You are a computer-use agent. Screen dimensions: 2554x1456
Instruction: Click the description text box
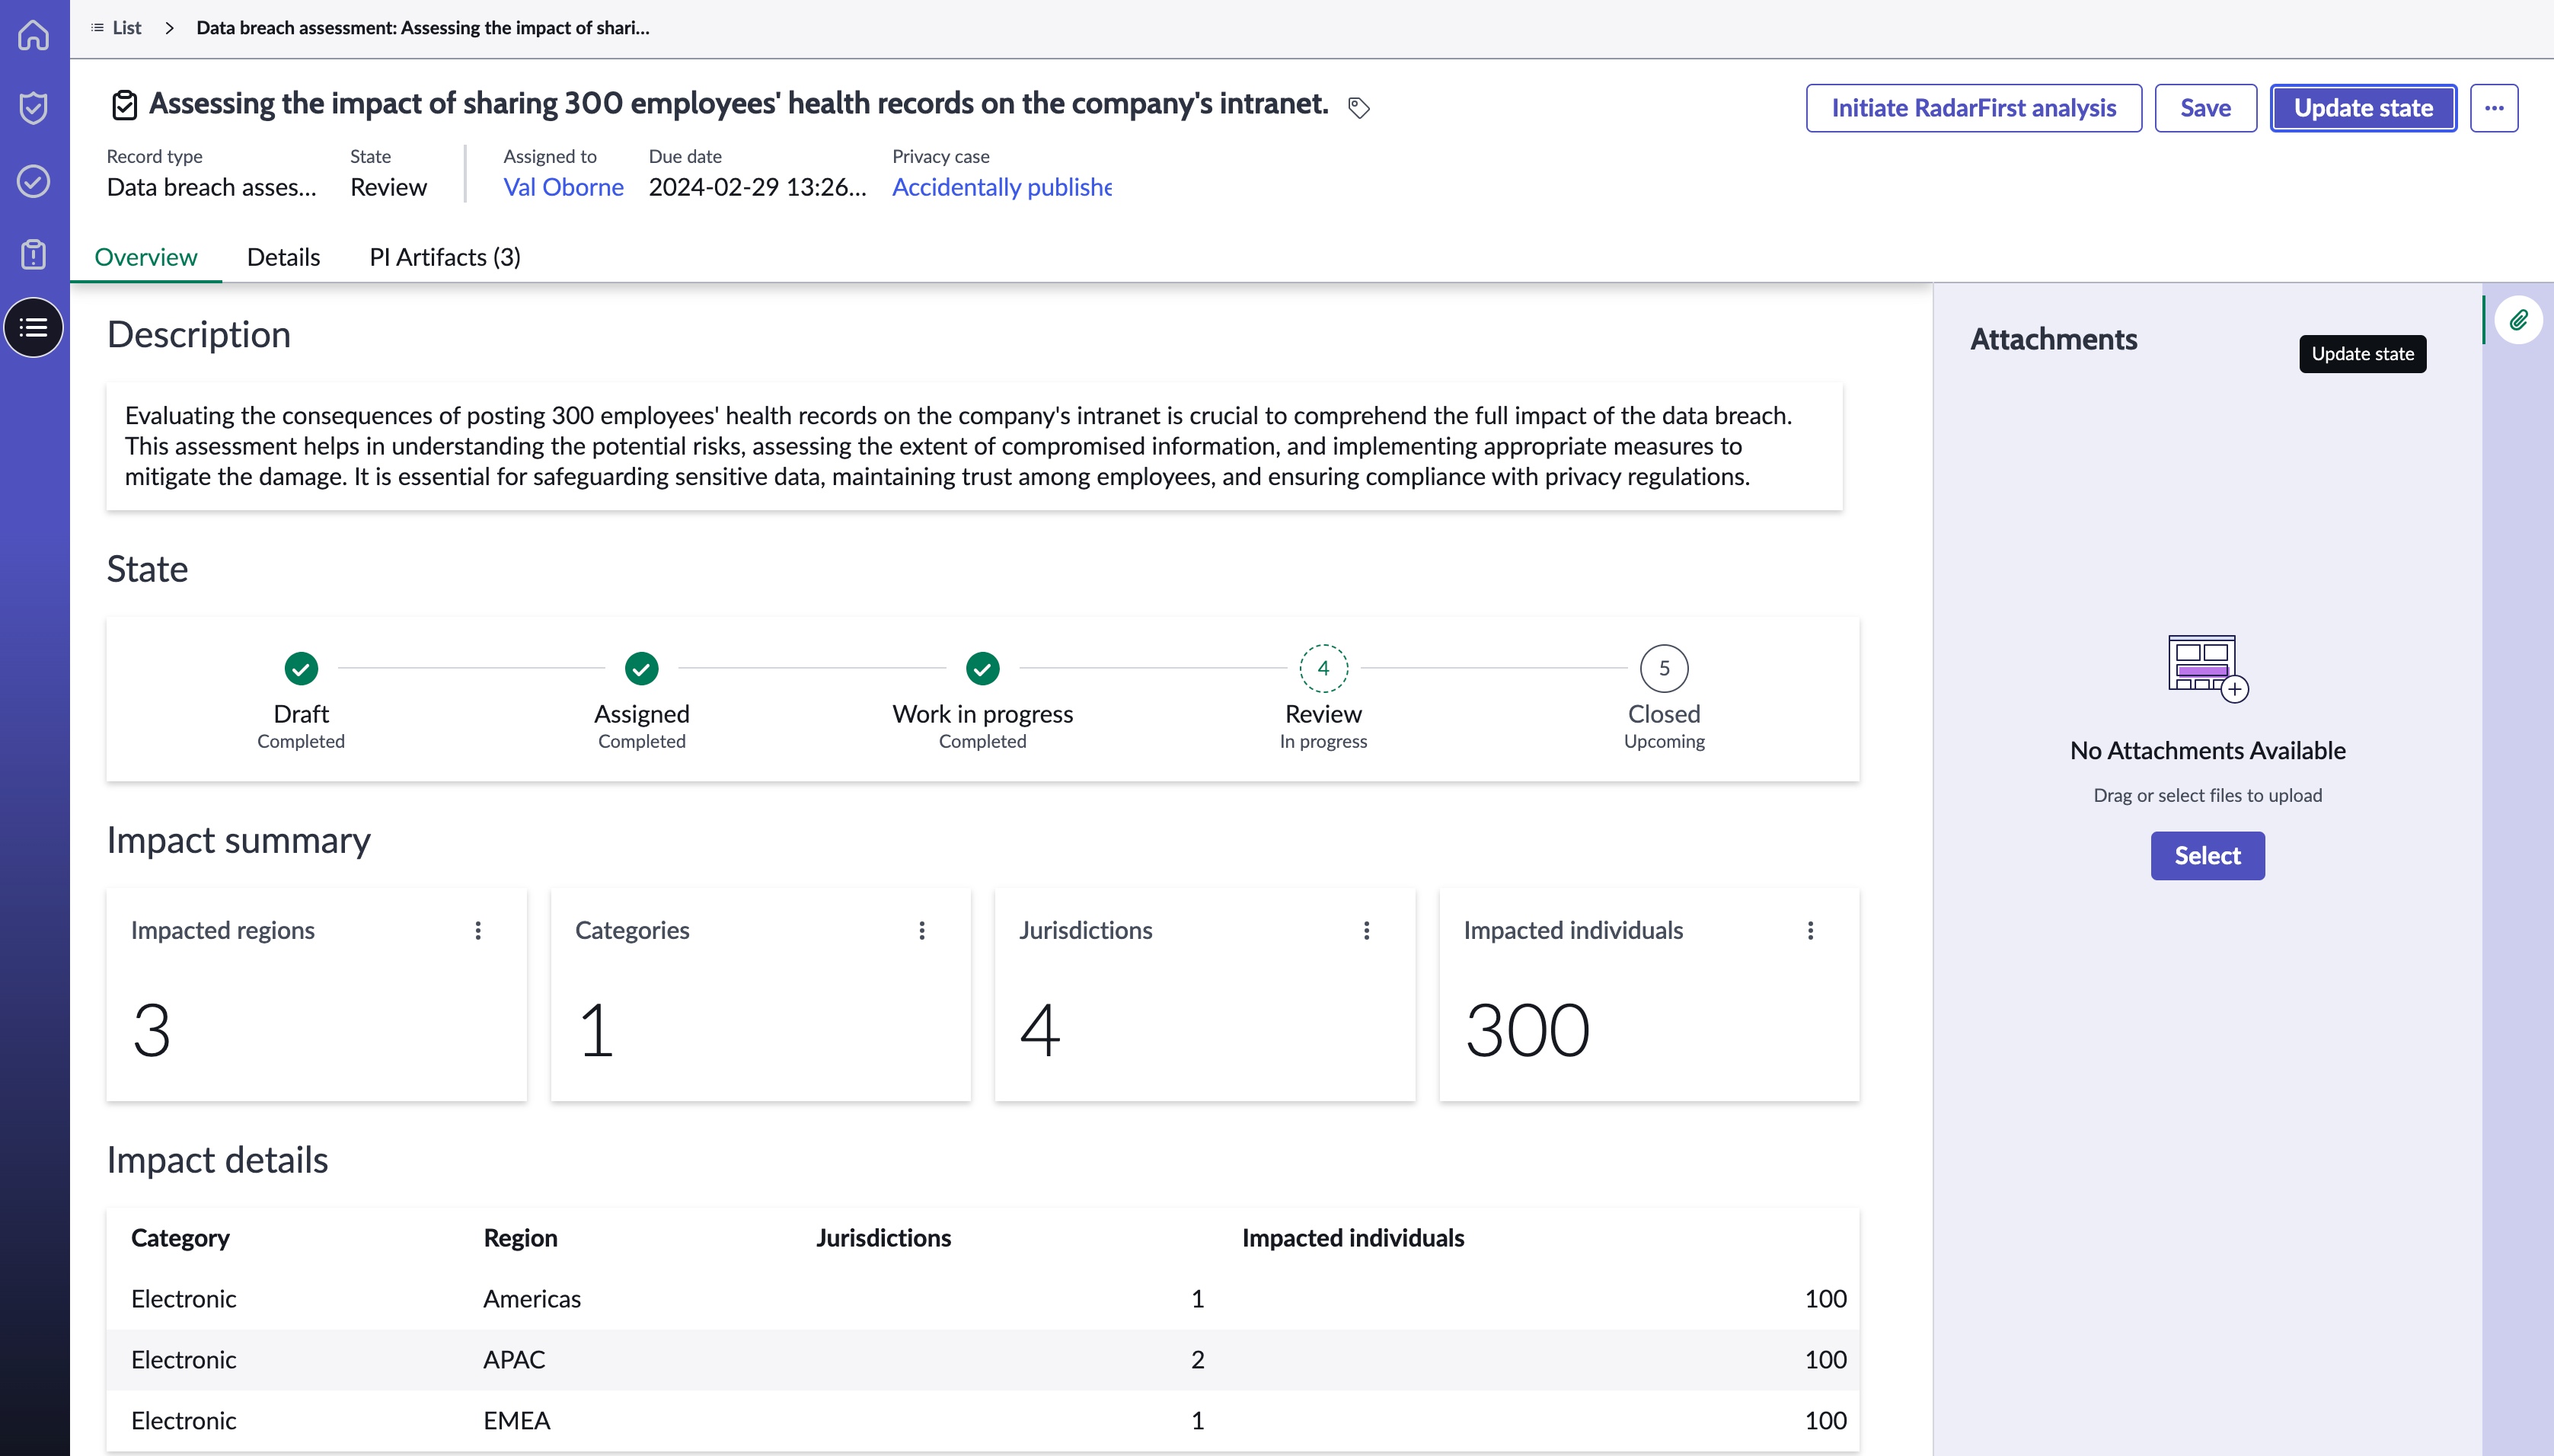tap(975, 446)
